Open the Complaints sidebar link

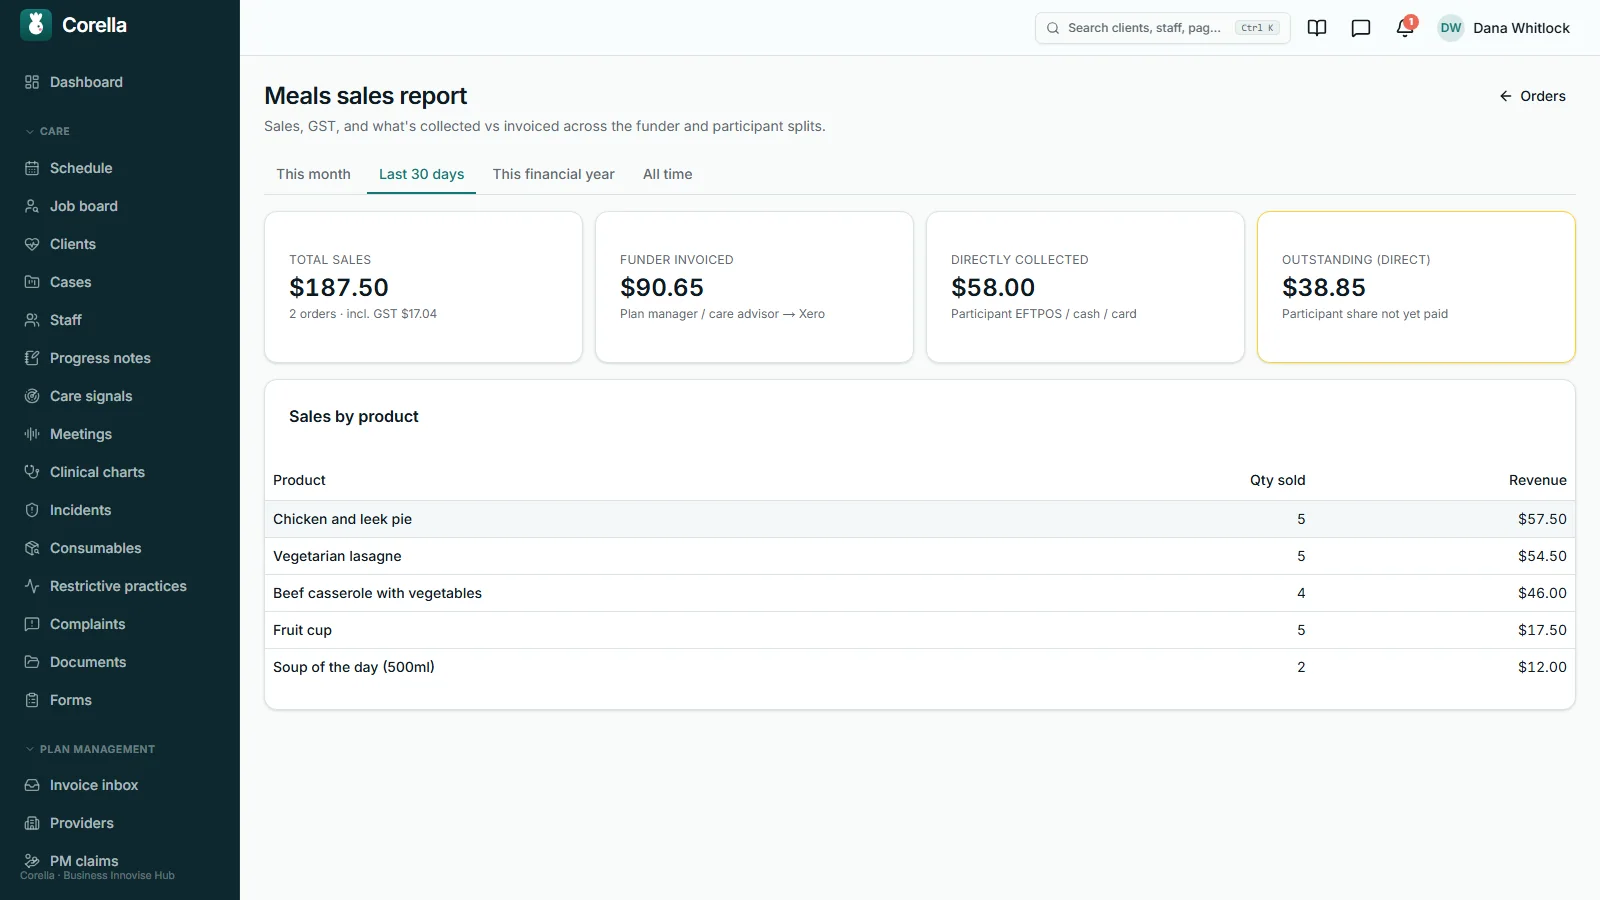point(120,624)
